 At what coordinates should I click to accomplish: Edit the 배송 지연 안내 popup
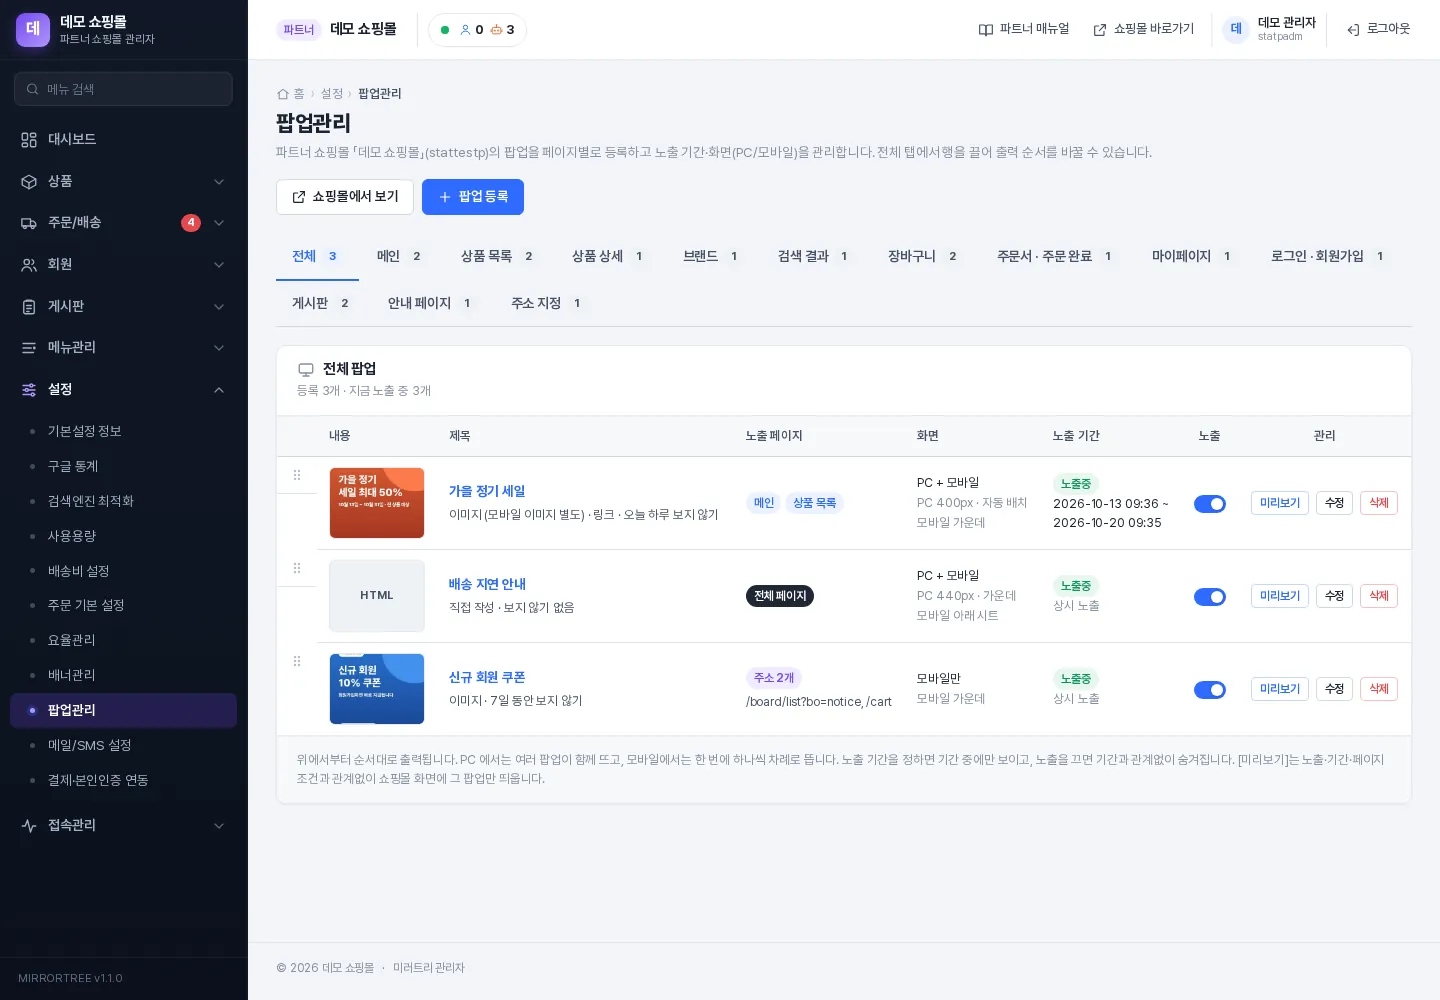point(1334,596)
